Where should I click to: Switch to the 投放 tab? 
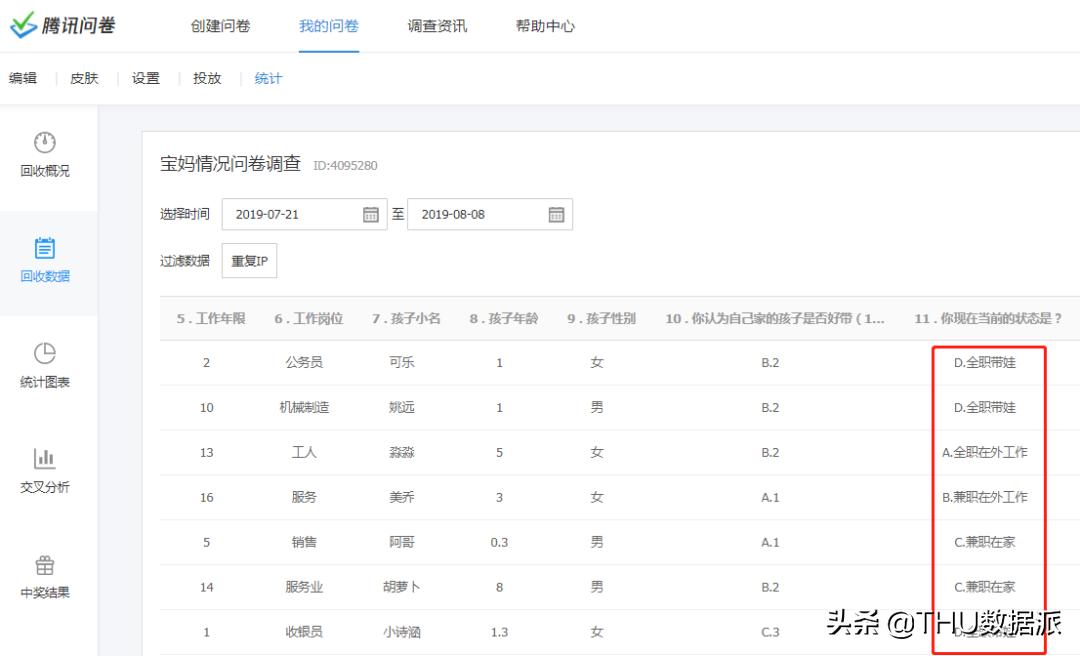click(206, 77)
